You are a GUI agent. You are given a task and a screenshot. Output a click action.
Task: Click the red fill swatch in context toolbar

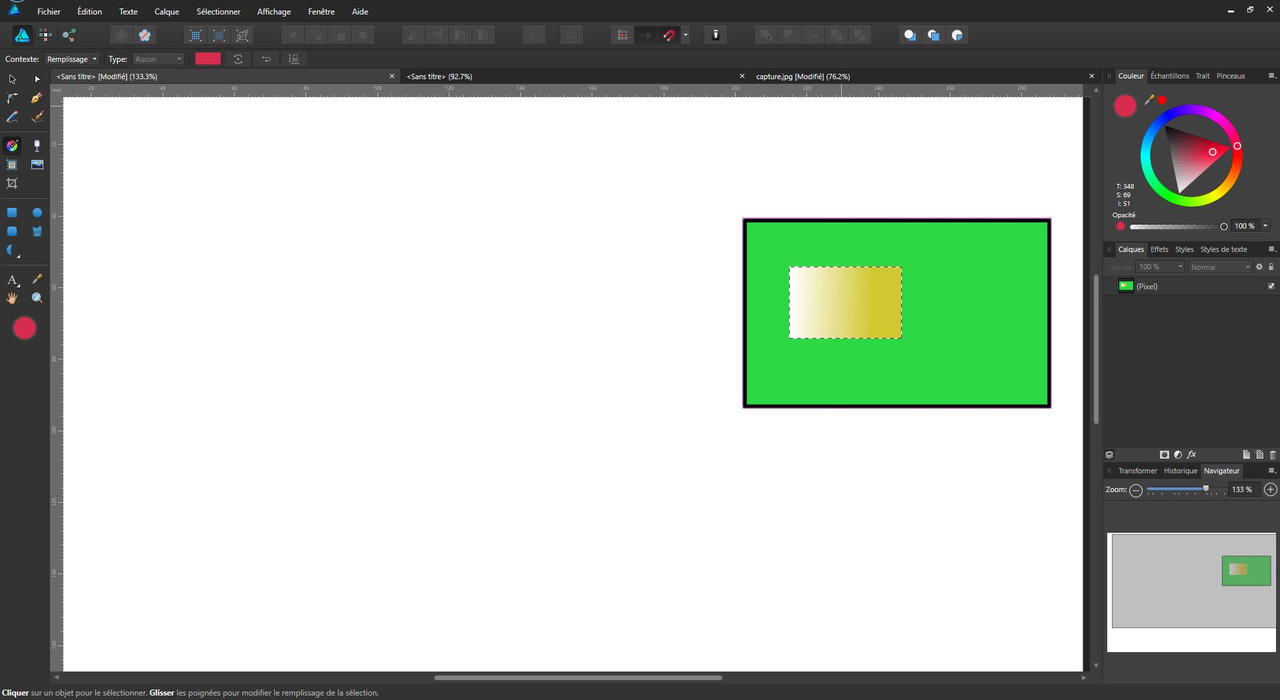click(208, 59)
